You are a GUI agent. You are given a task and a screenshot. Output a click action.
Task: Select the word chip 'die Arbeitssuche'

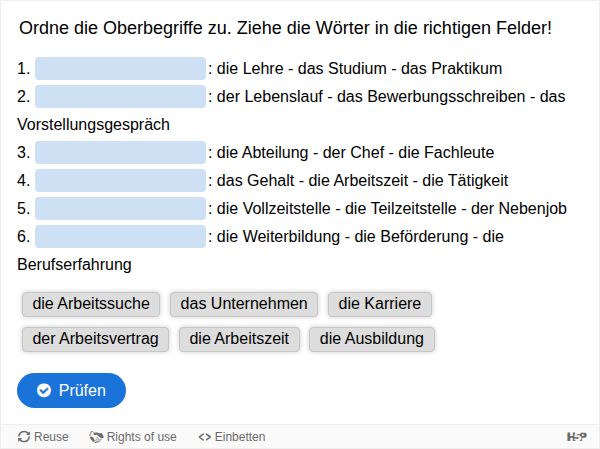[x=91, y=304]
